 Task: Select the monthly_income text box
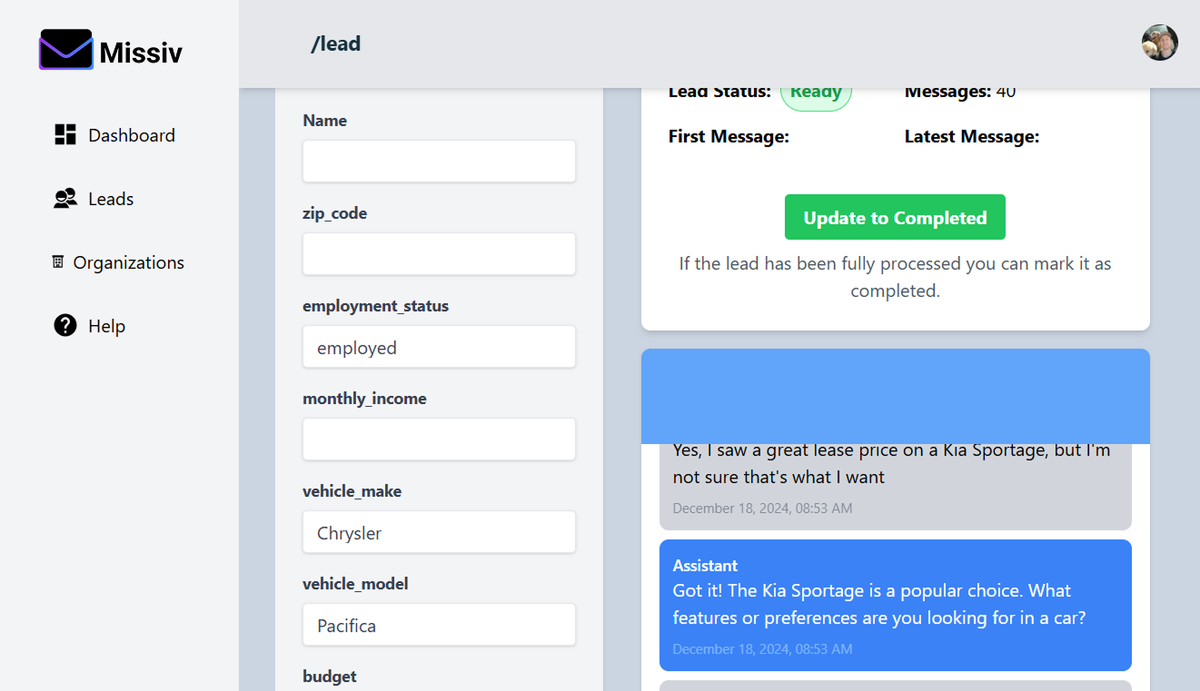(439, 439)
